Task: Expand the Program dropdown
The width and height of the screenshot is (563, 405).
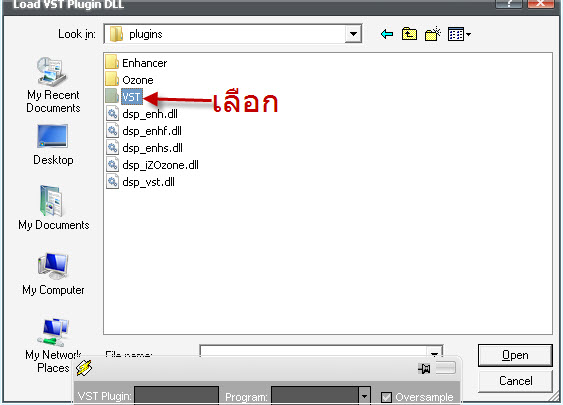Action: pyautogui.click(x=364, y=396)
